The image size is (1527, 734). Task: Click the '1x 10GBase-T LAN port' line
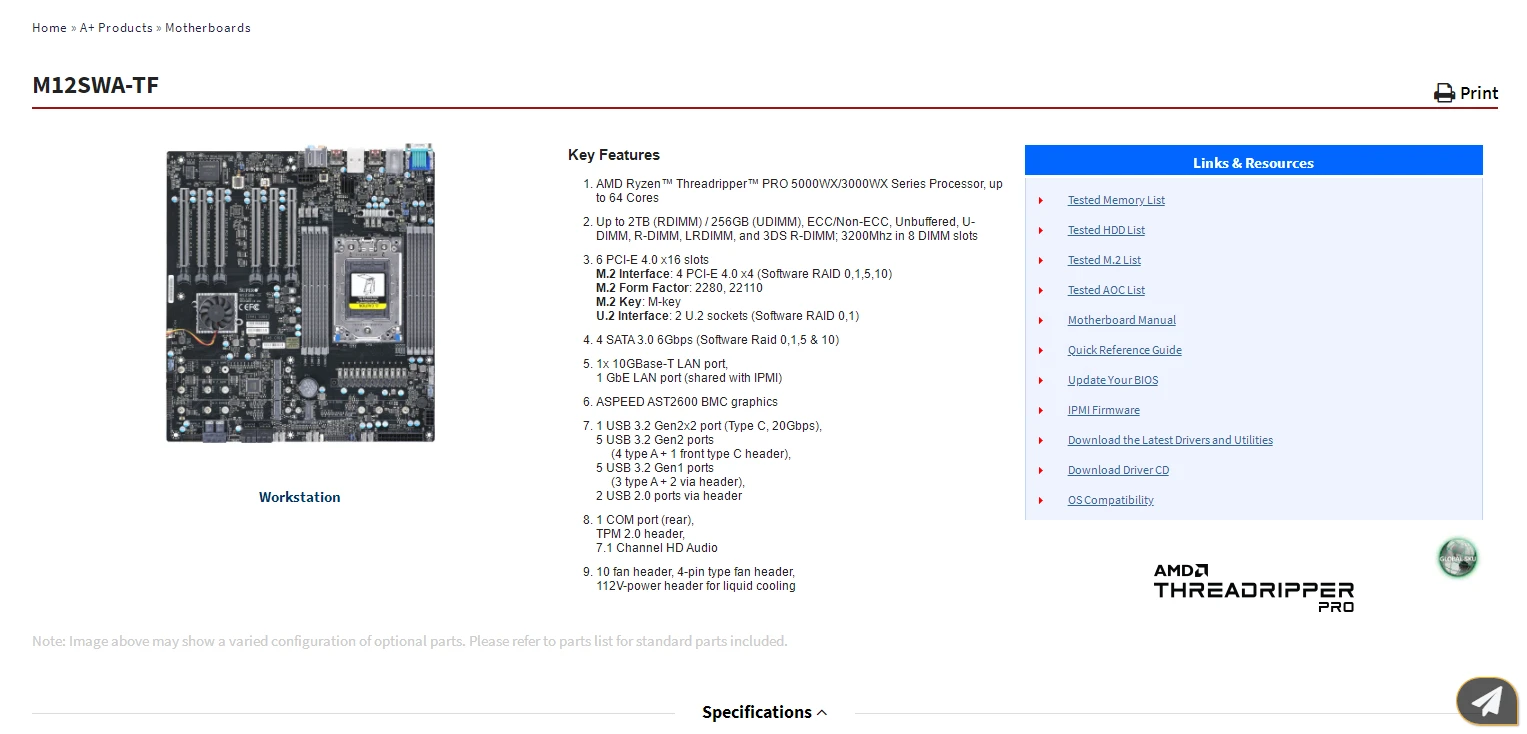(x=662, y=364)
